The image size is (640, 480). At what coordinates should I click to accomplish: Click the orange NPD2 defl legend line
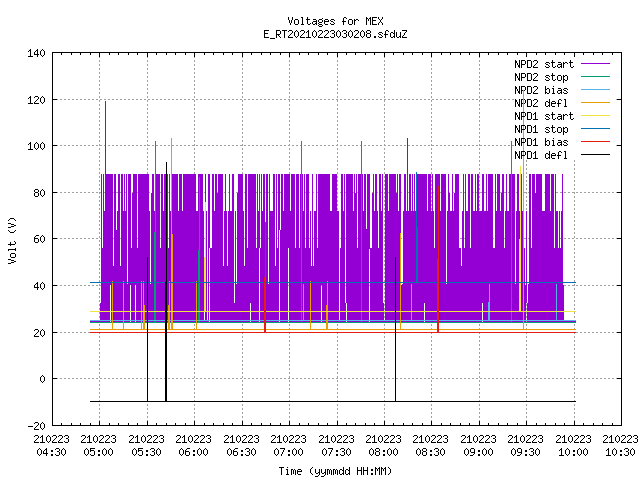(x=596, y=102)
